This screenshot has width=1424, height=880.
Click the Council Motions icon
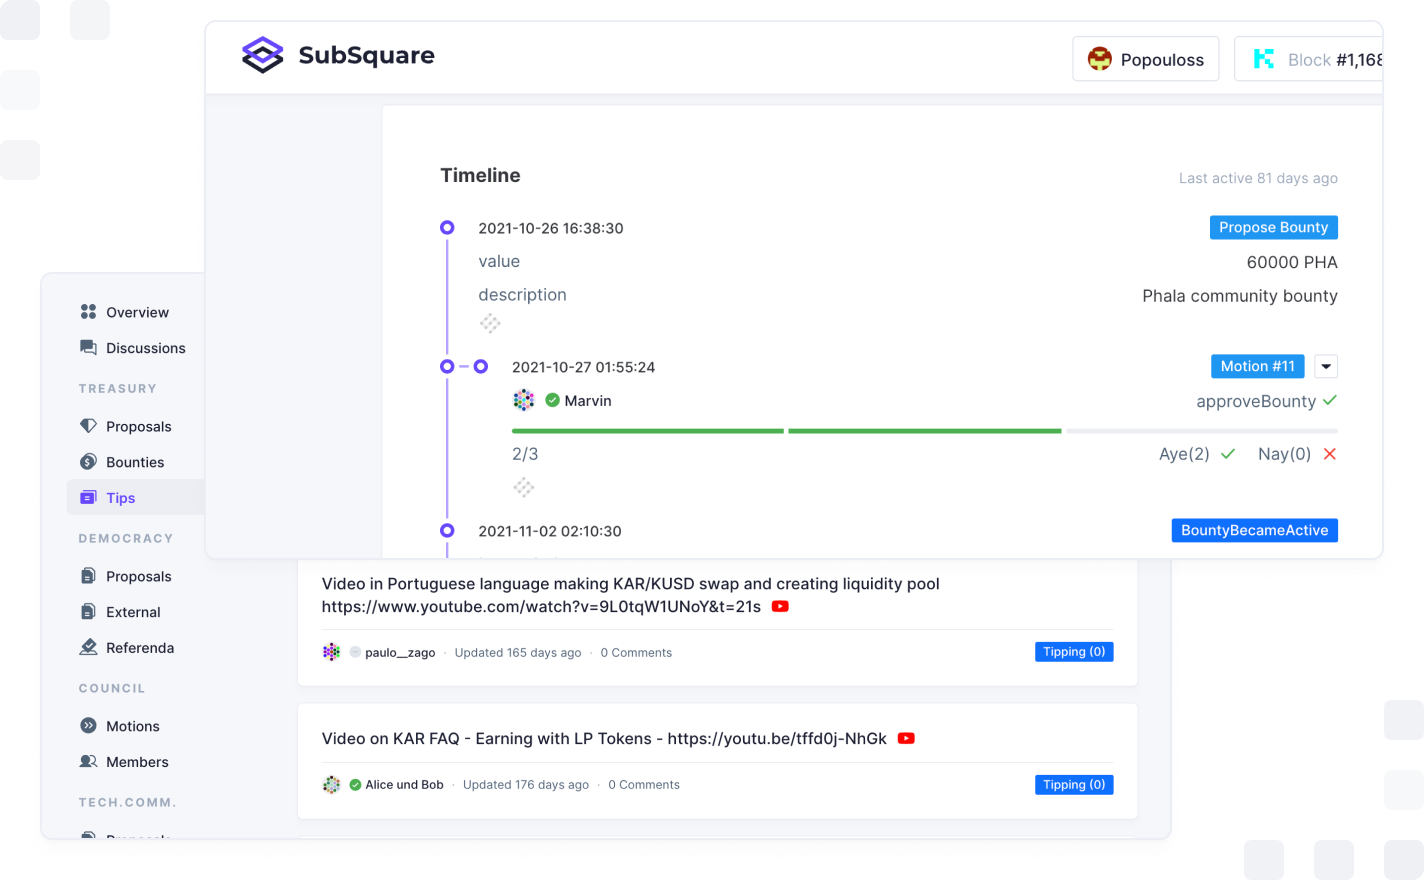(88, 726)
